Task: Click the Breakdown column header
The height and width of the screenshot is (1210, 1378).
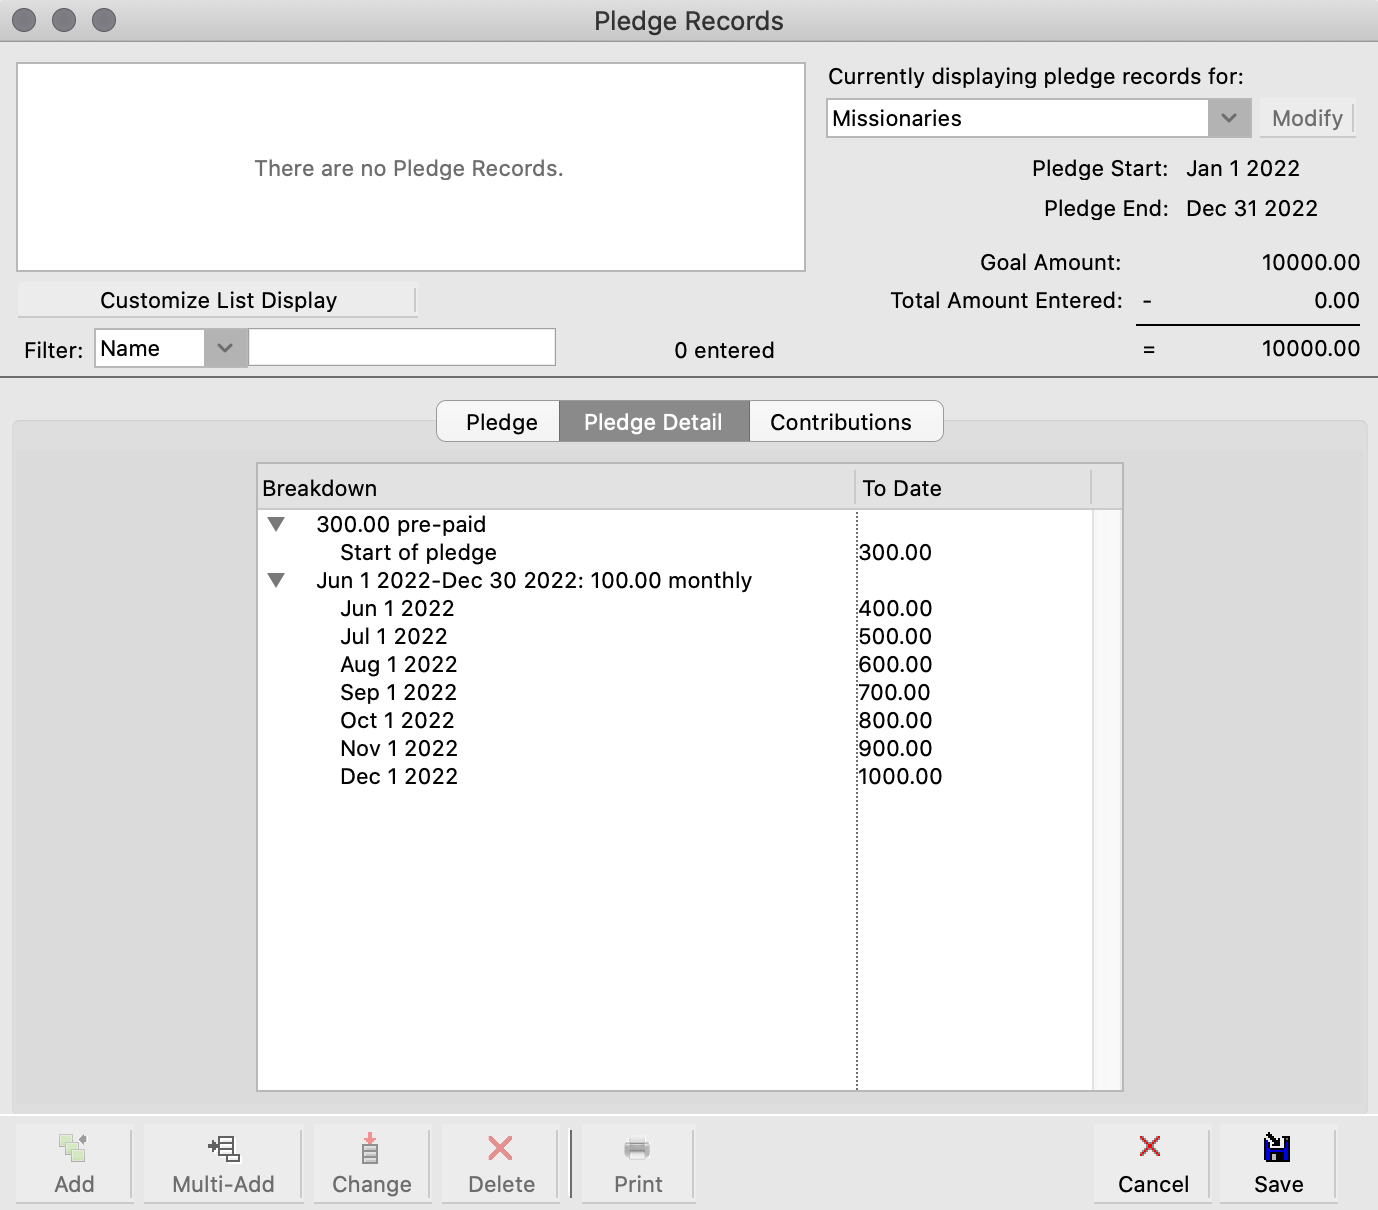Action: coord(556,488)
